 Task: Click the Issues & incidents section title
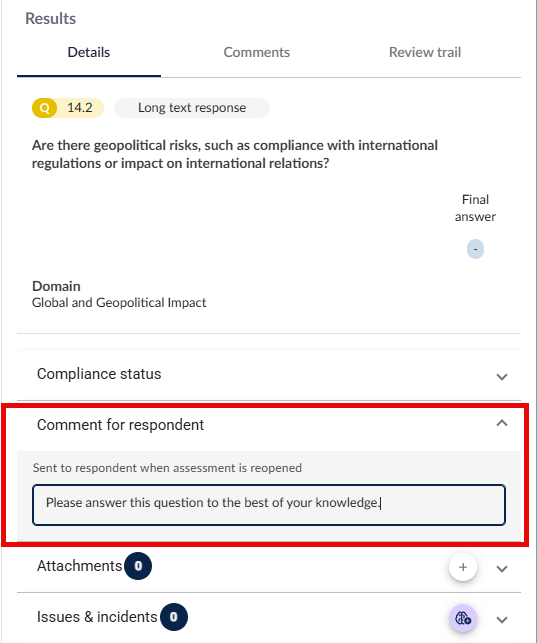click(97, 617)
